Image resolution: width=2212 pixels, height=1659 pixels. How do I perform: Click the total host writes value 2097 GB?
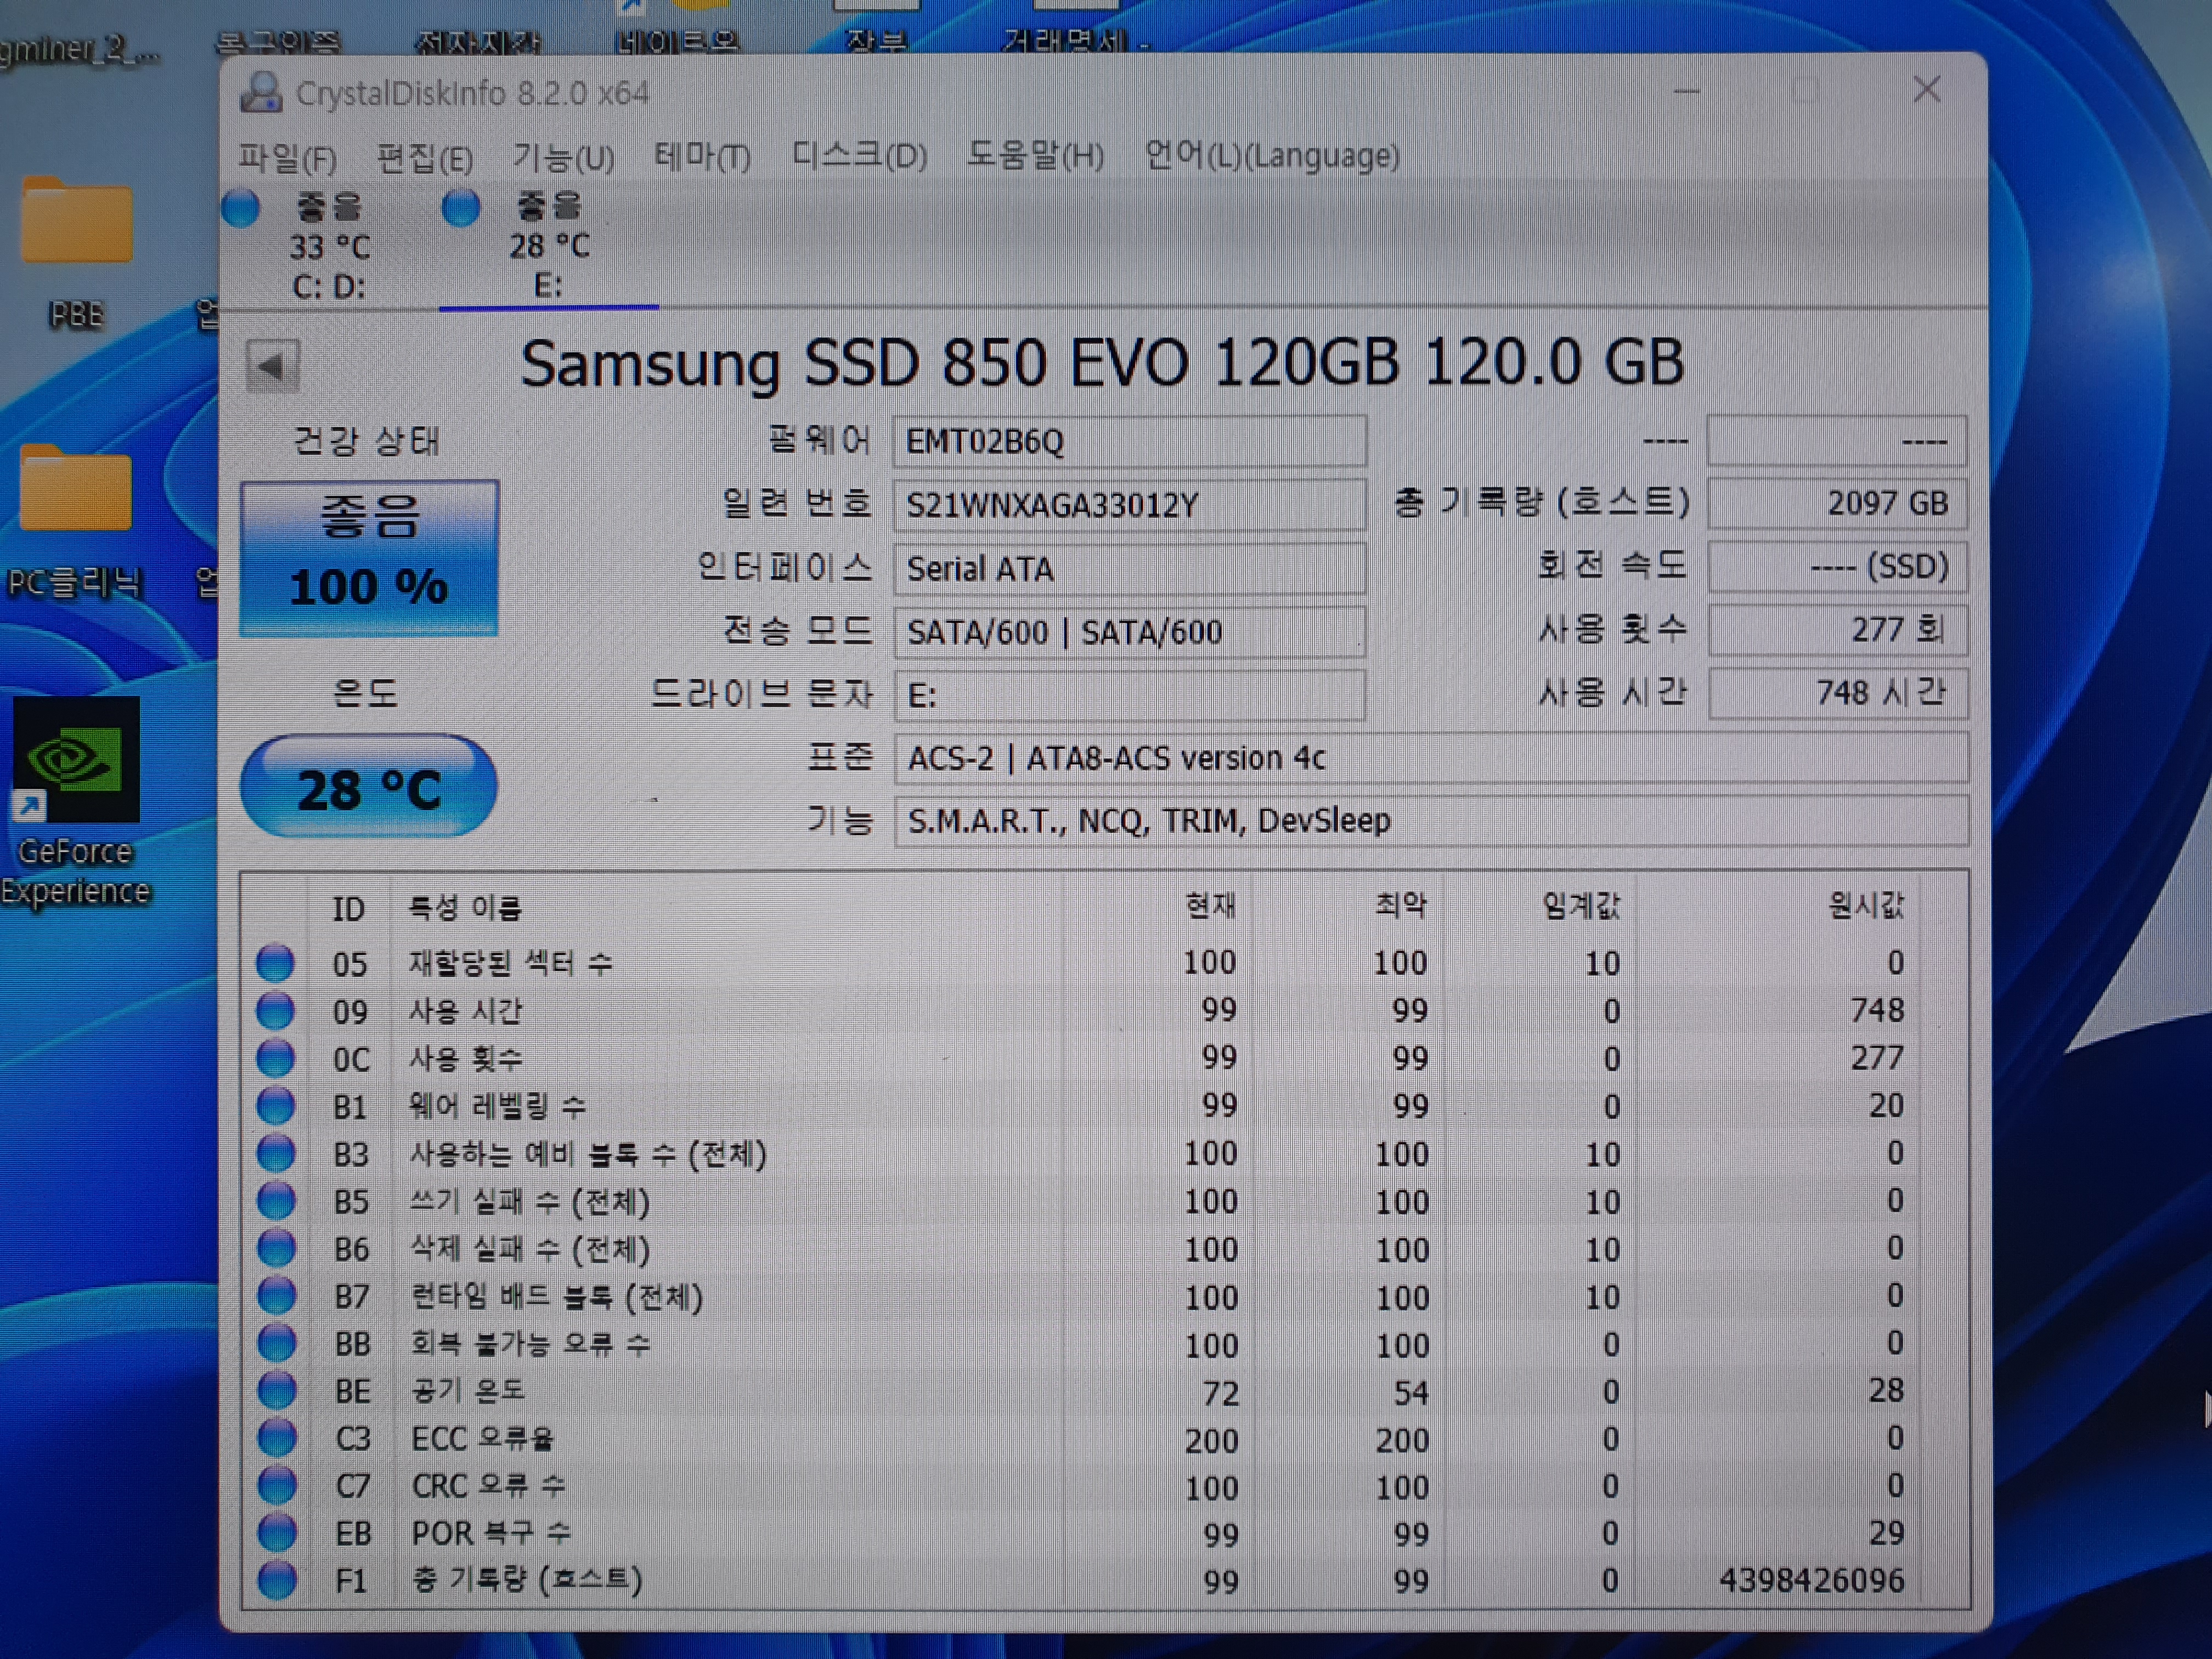(x=1837, y=503)
